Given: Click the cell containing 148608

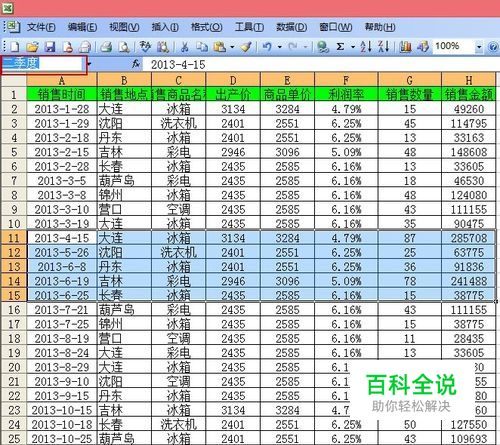Looking at the screenshot, I should (x=469, y=152).
